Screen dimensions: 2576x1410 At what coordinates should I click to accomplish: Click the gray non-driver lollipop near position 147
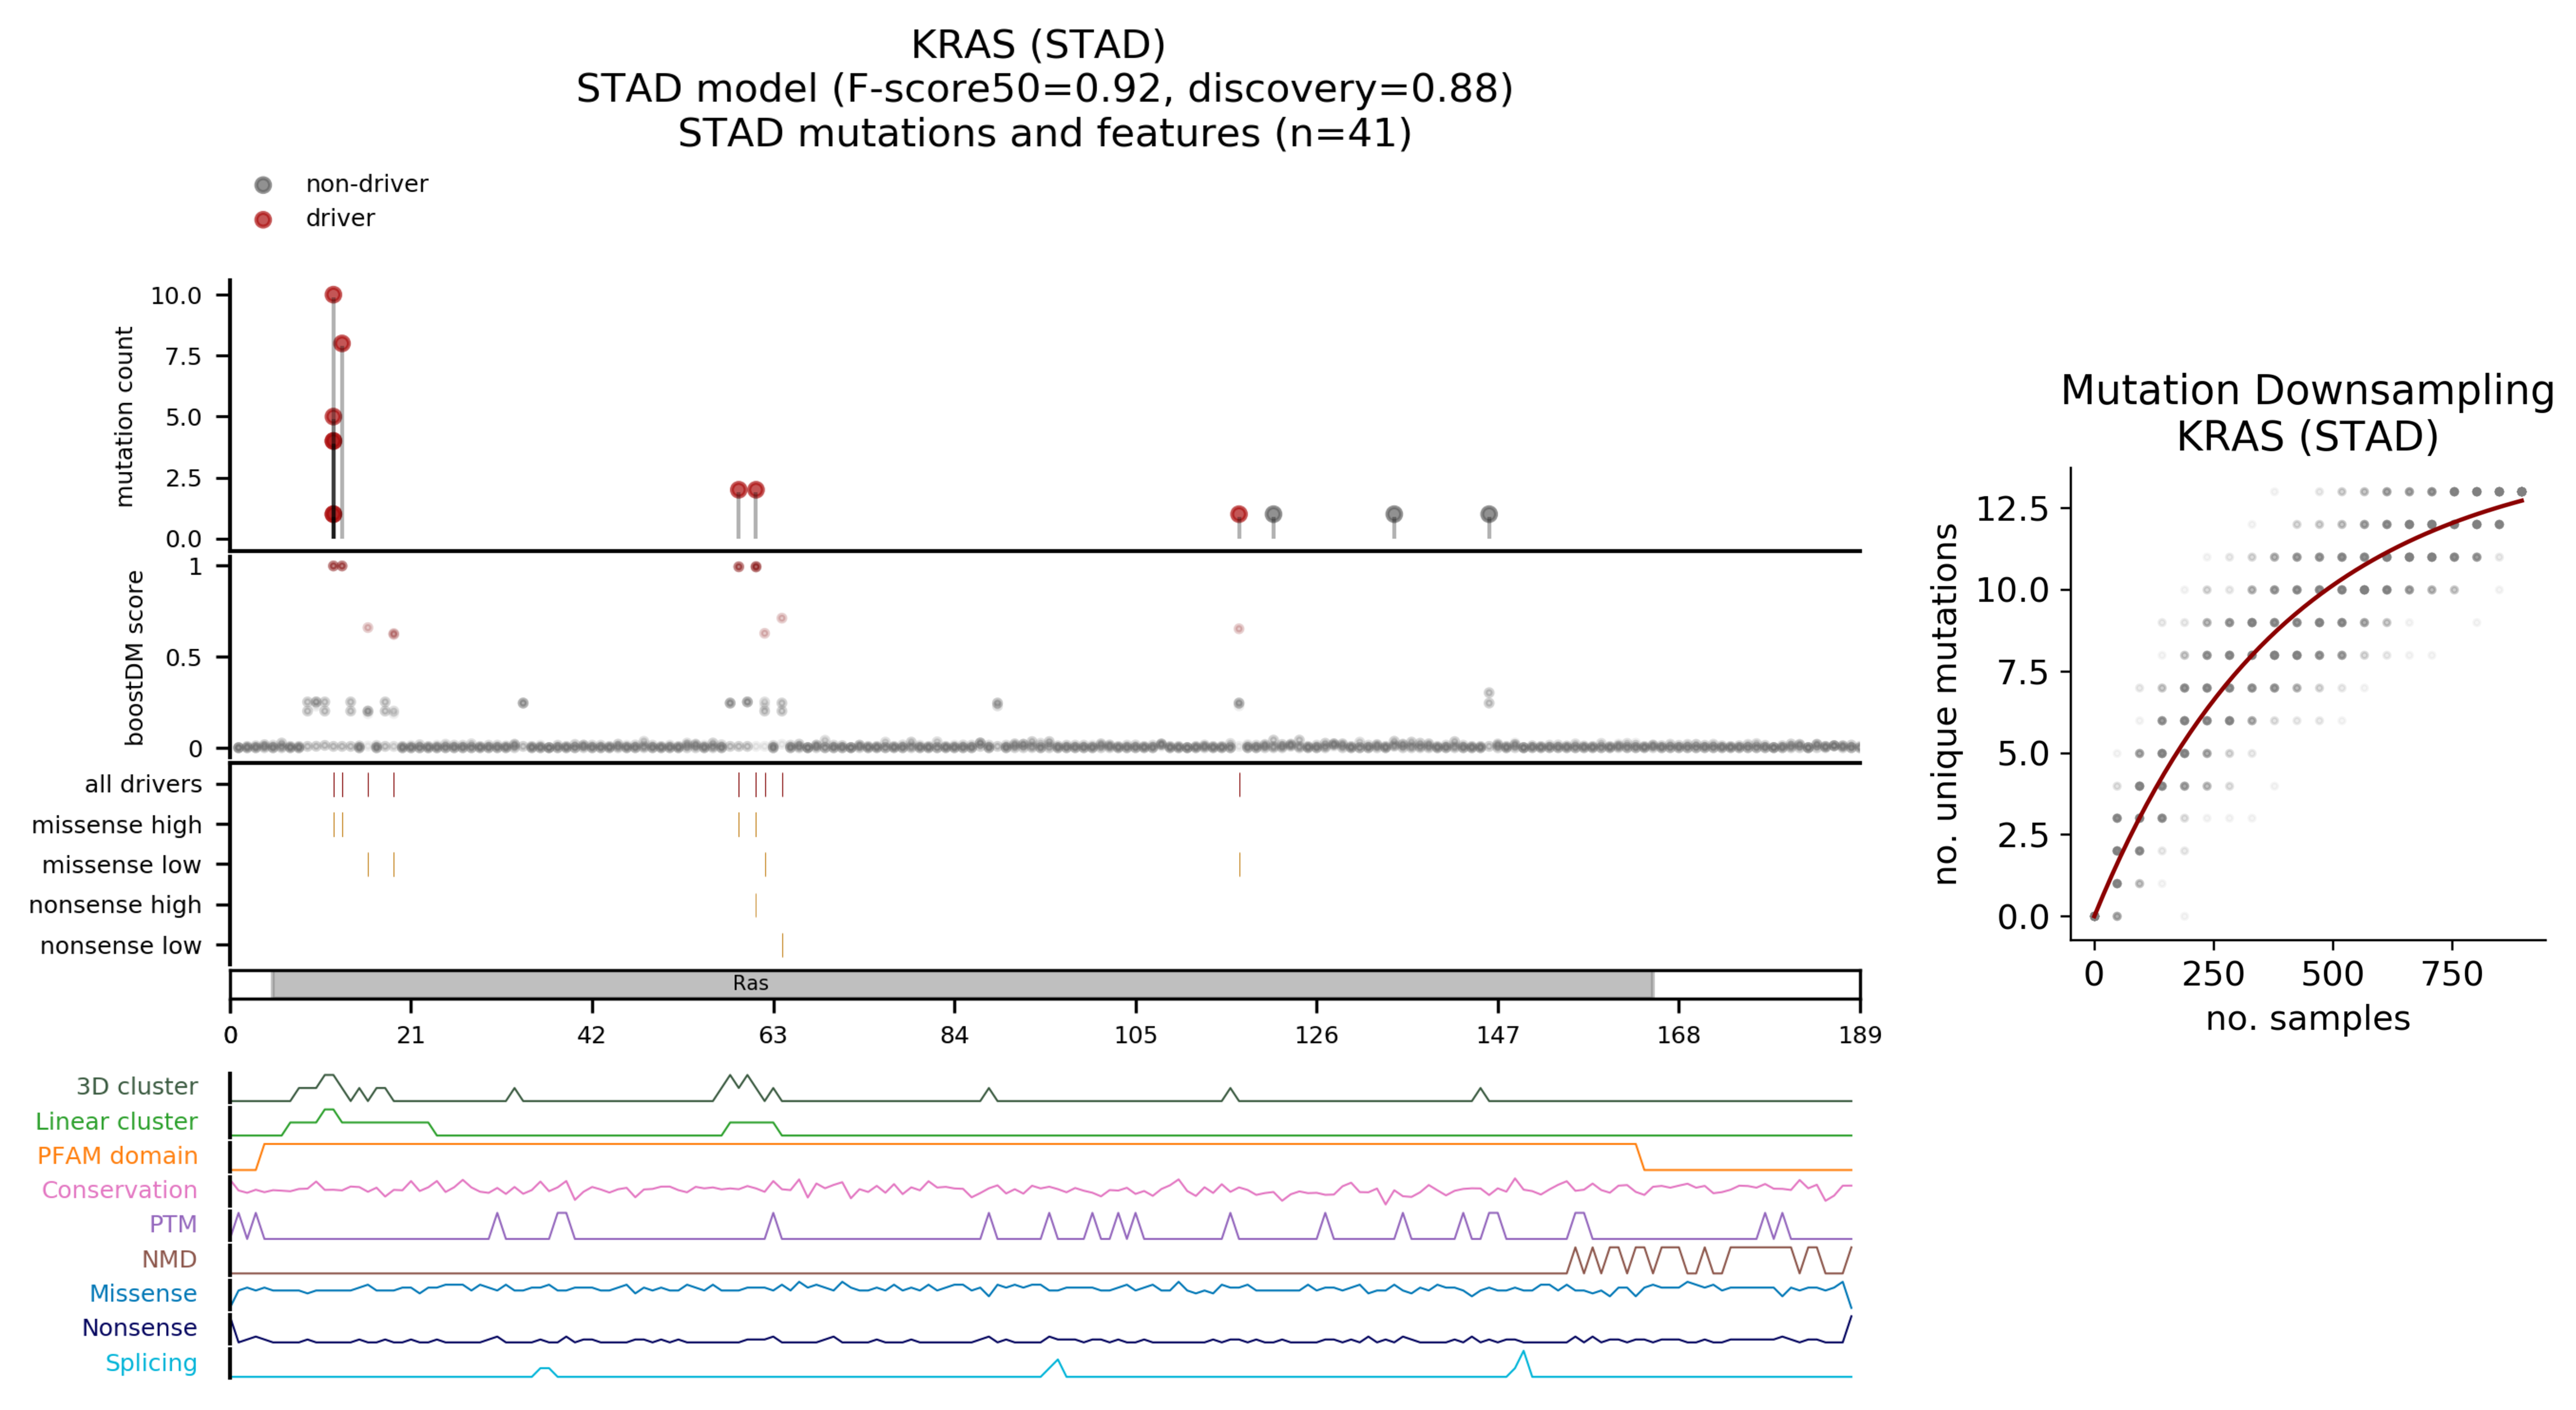click(1489, 514)
